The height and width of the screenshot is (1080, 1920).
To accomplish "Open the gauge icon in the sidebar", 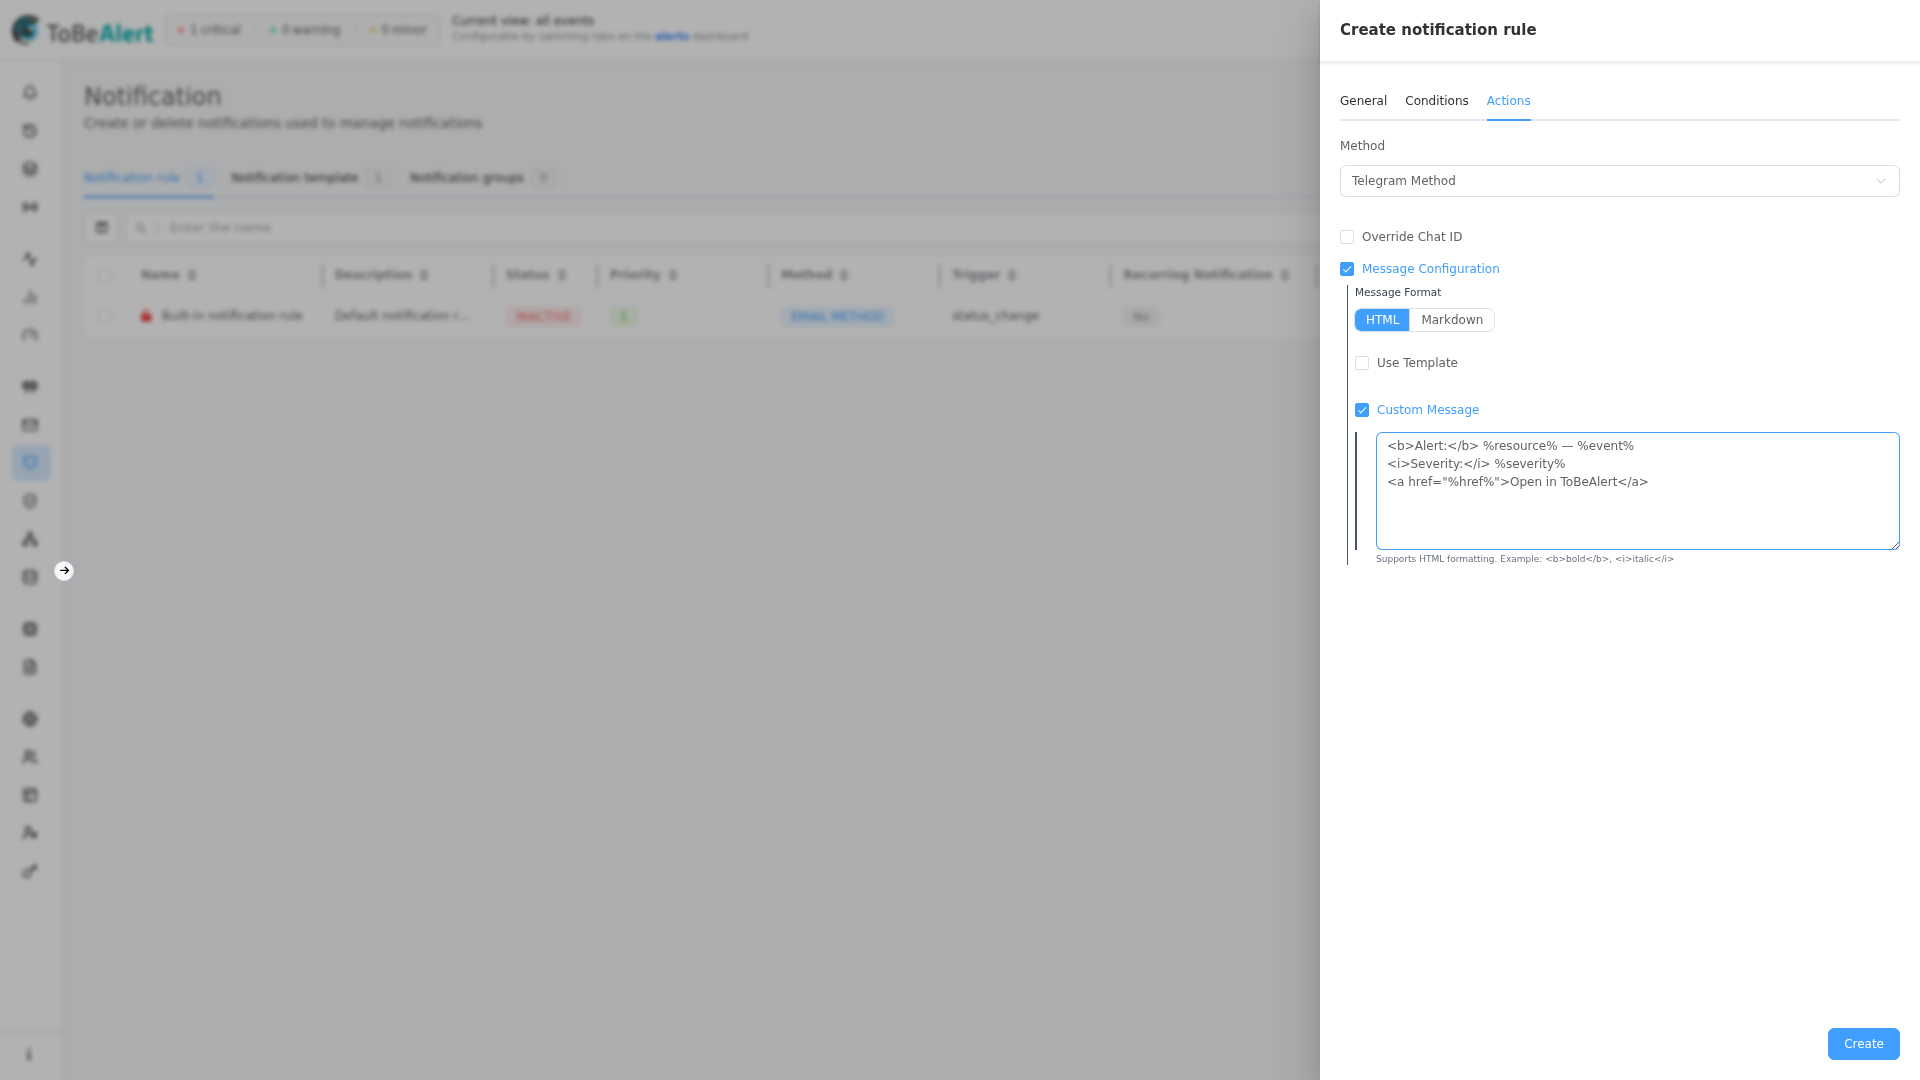I will (30, 335).
